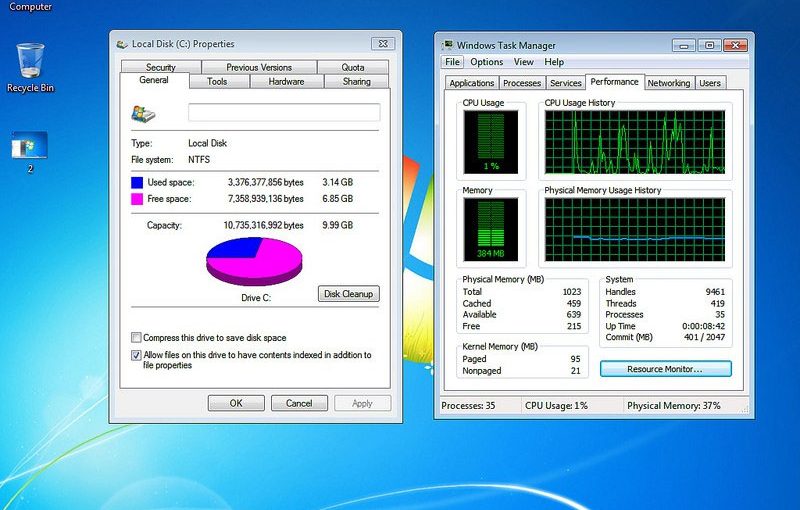
Task: Click the Free space value 6.85 GB
Action: pos(337,198)
